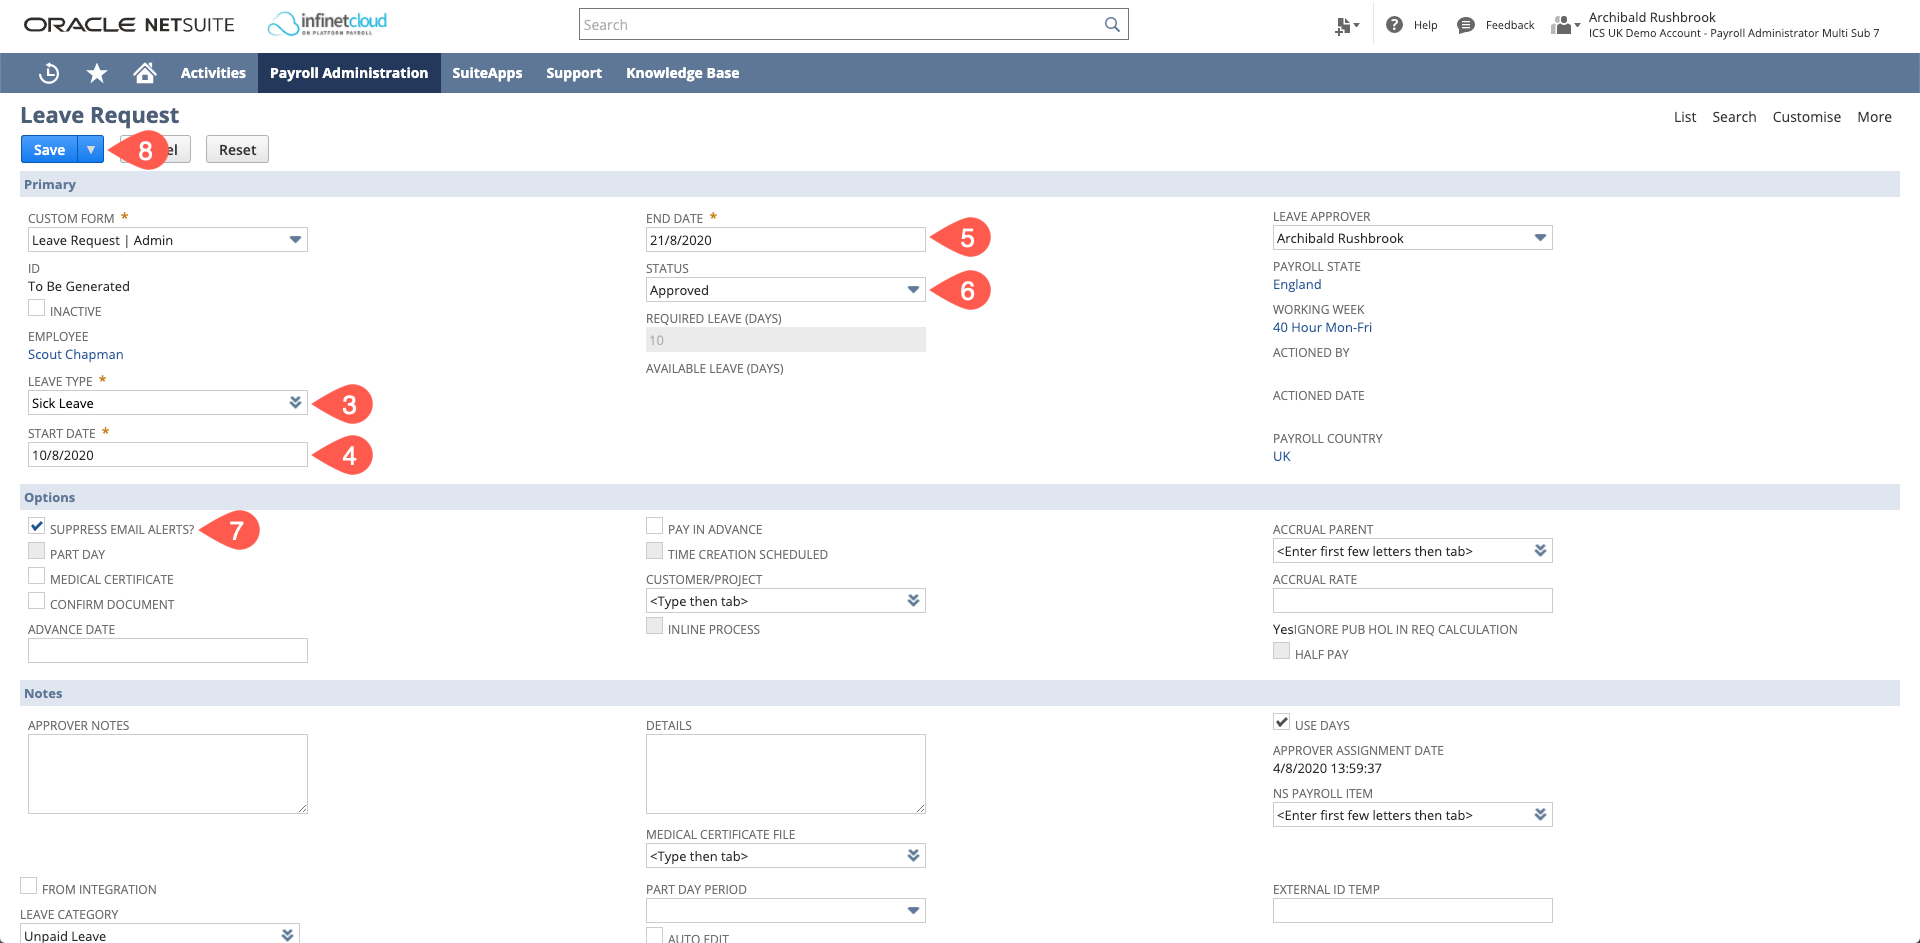Click into the Approver Notes text area

[168, 774]
